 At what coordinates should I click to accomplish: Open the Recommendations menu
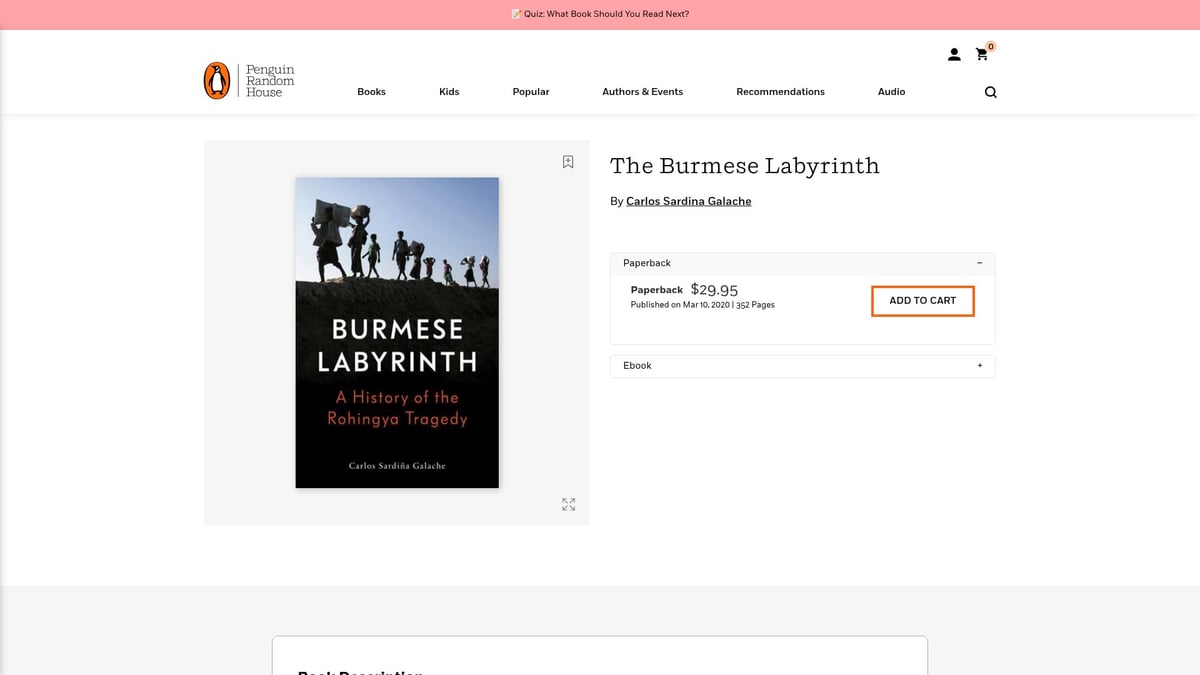(x=780, y=92)
